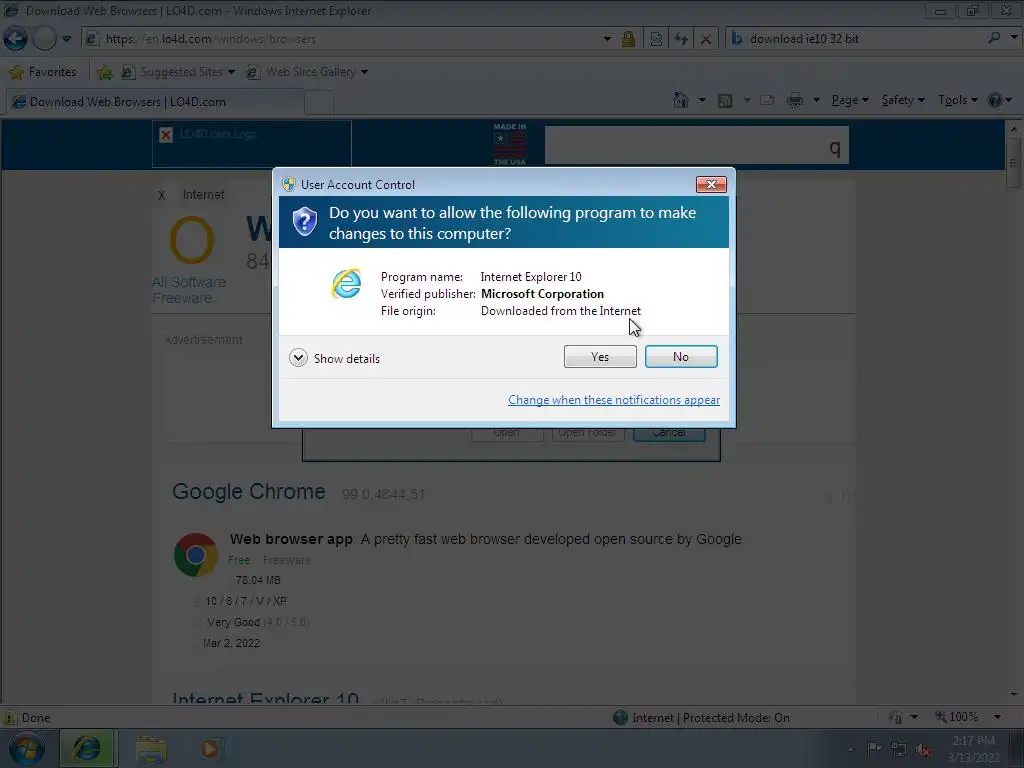Open address bar autocomplete dropdown arrow

tap(607, 39)
